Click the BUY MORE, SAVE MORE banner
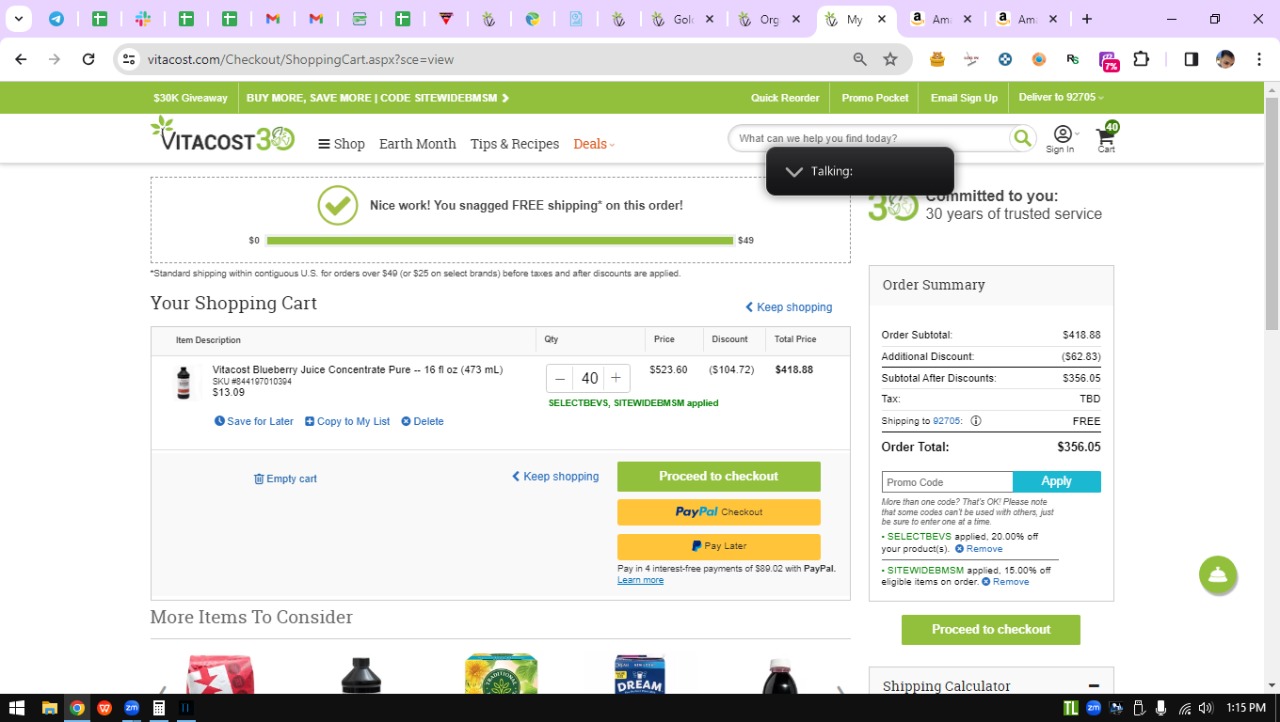Image resolution: width=1280 pixels, height=722 pixels. pos(378,98)
